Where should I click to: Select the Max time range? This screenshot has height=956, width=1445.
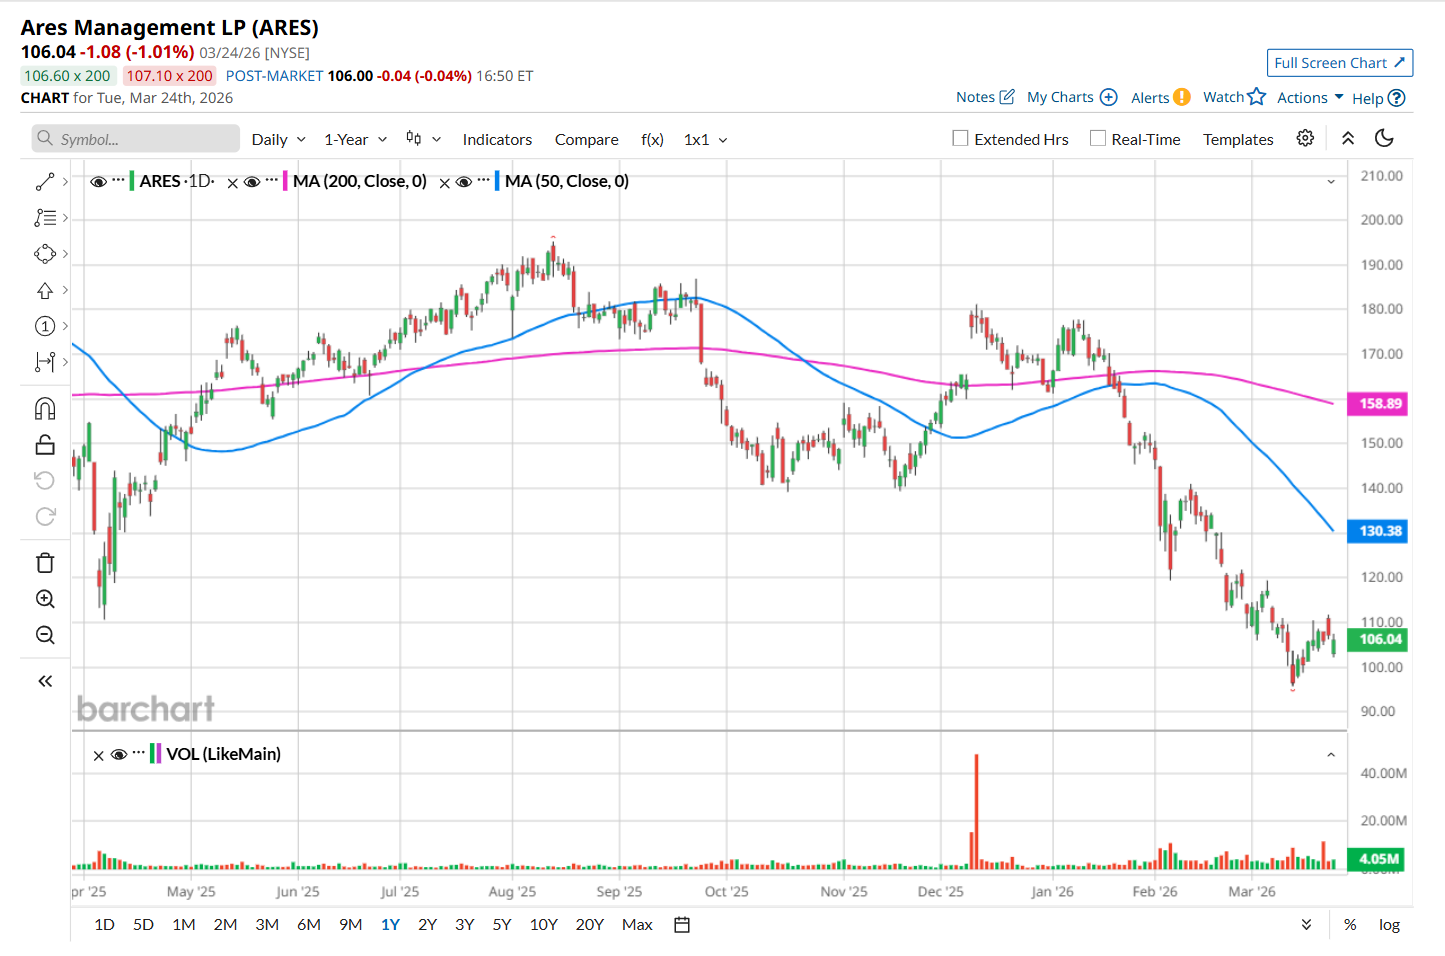(637, 925)
